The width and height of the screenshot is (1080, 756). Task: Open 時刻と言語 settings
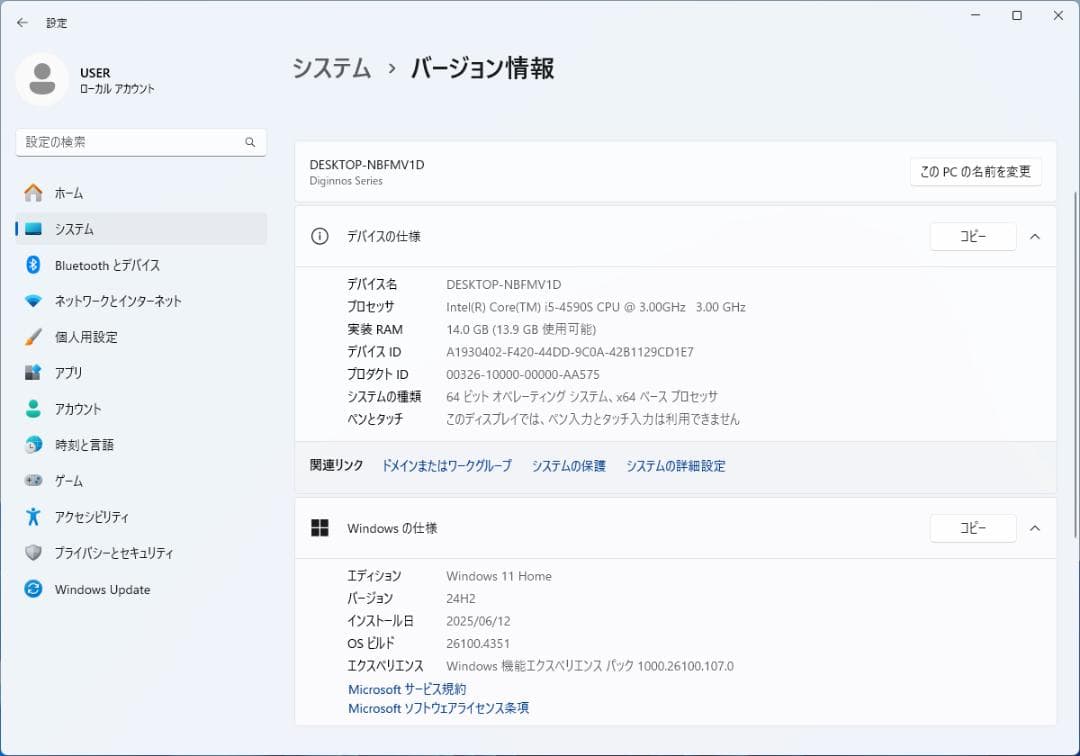(x=141, y=445)
